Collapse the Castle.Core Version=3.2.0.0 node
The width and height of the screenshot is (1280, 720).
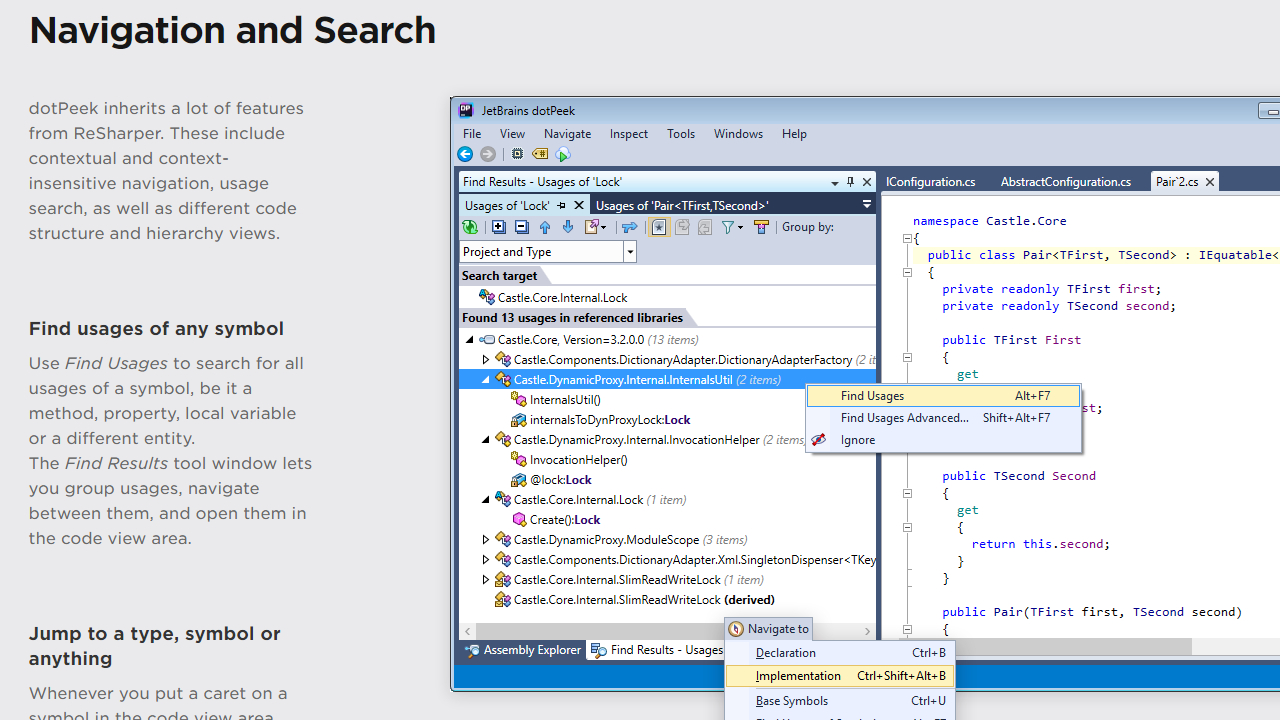click(470, 340)
